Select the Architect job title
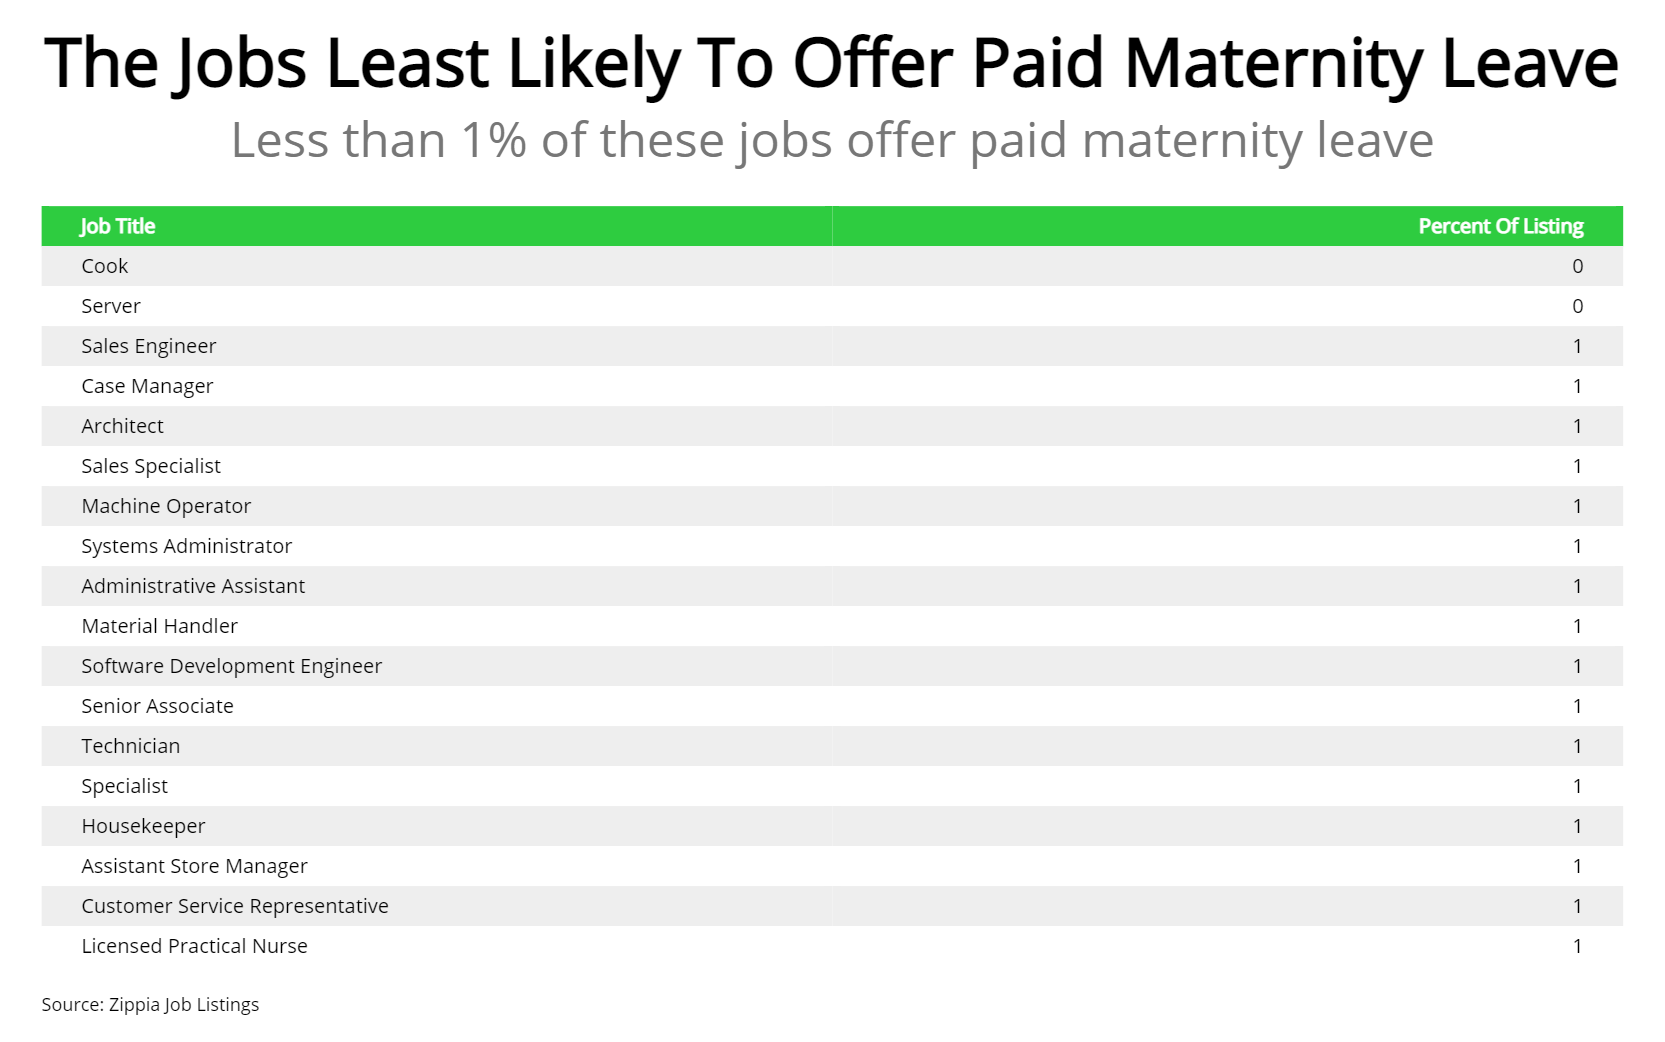This screenshot has height=1042, width=1665. tap(122, 426)
